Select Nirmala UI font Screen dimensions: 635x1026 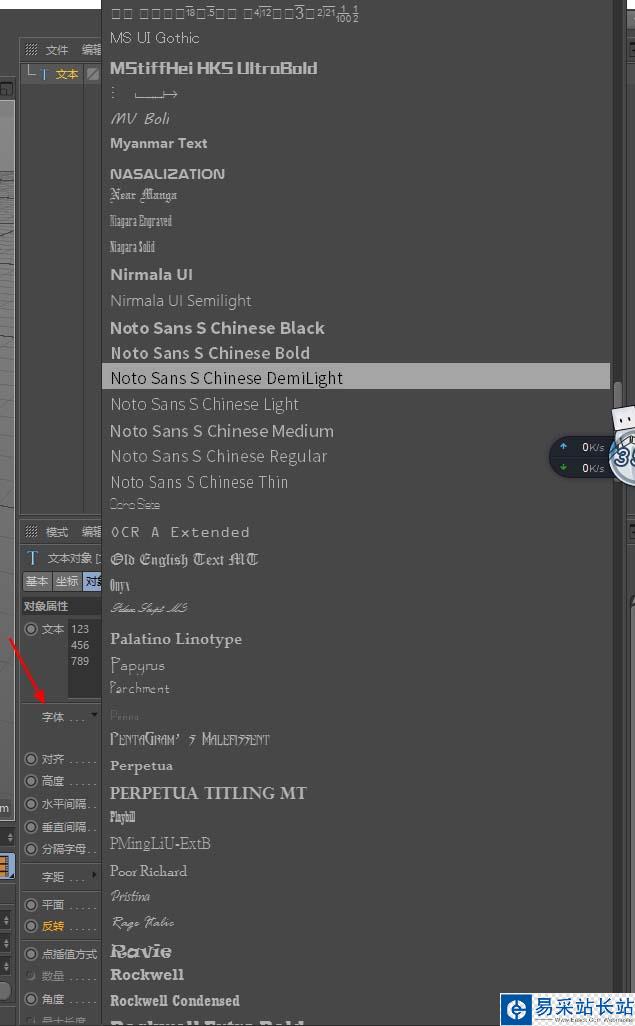(151, 274)
